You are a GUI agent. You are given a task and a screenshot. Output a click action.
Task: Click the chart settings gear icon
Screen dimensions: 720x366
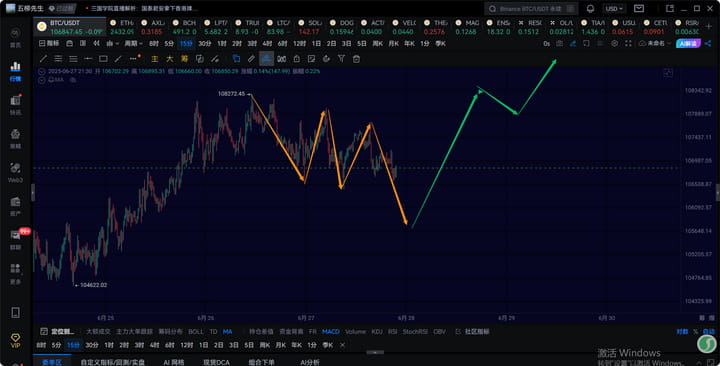[614, 44]
